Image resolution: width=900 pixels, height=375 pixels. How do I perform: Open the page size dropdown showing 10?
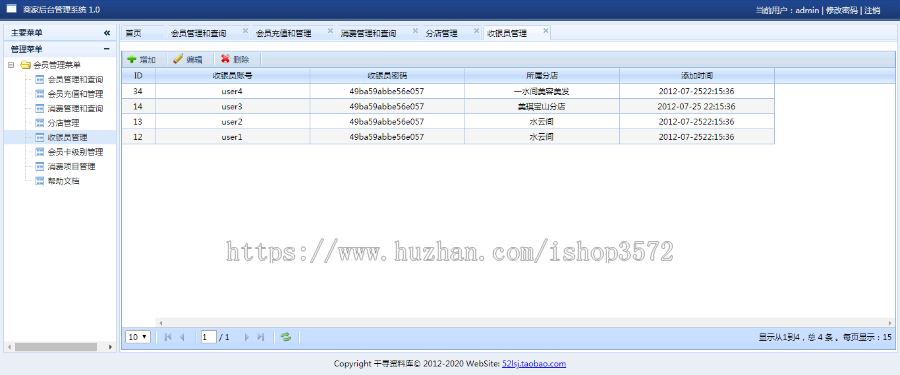point(138,337)
